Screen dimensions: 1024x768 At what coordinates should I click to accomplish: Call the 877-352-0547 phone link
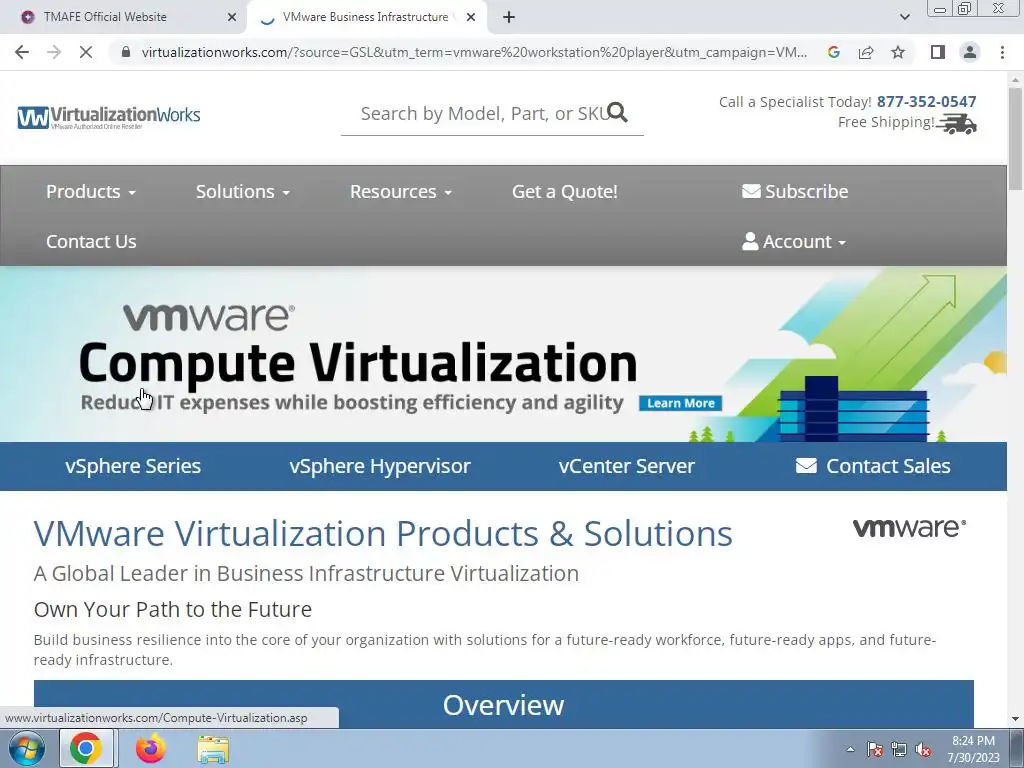(927, 102)
